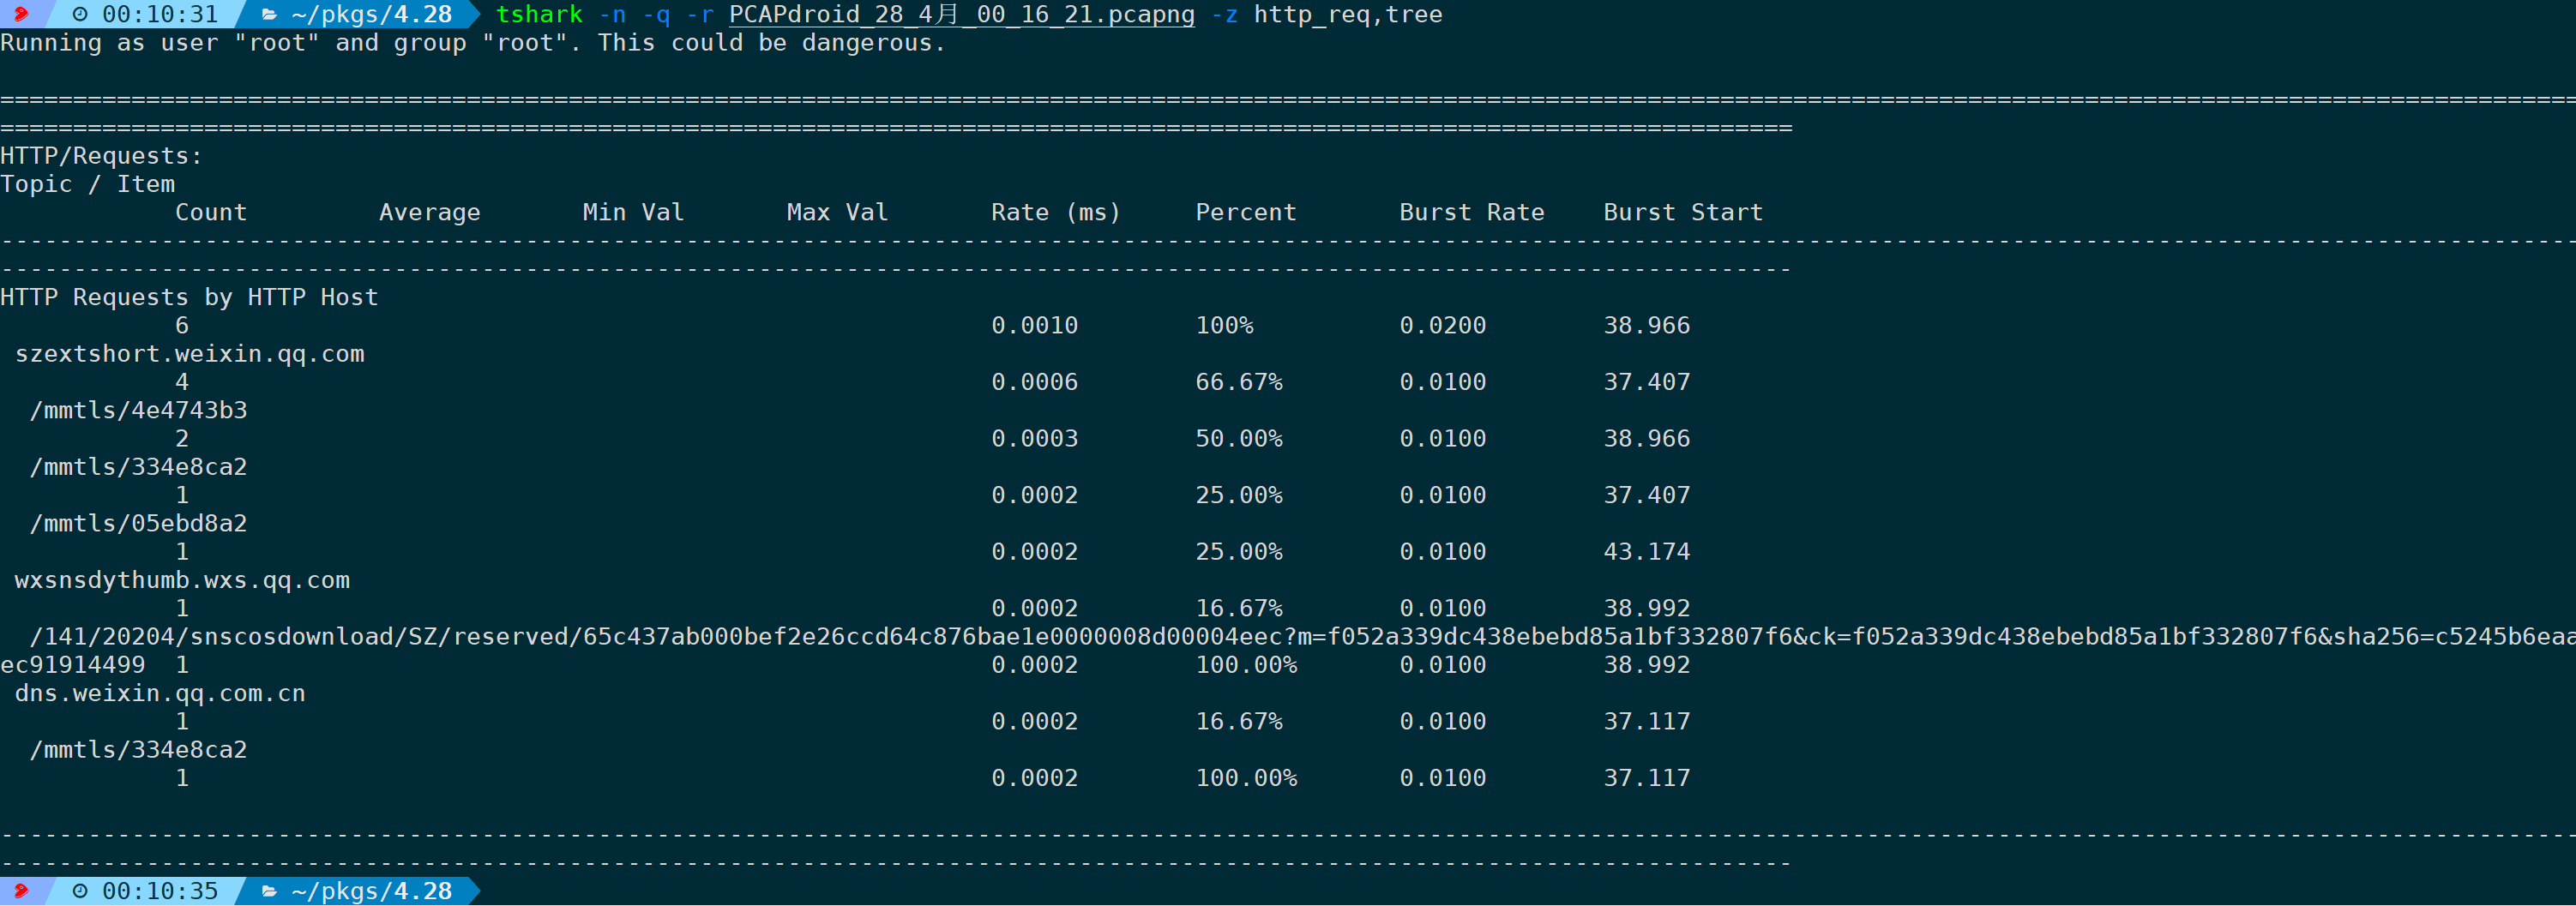Click the clock icon beside 00:10:35

click(x=80, y=890)
